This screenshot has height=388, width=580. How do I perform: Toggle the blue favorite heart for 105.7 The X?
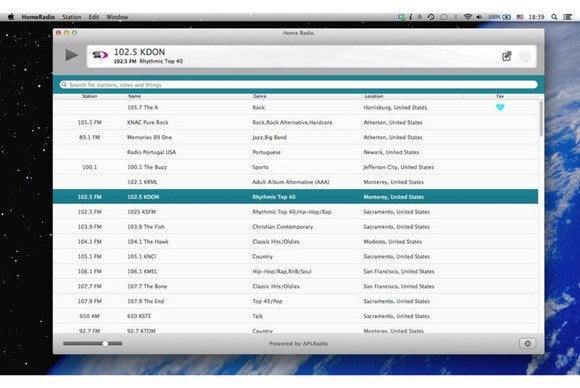pyautogui.click(x=500, y=107)
